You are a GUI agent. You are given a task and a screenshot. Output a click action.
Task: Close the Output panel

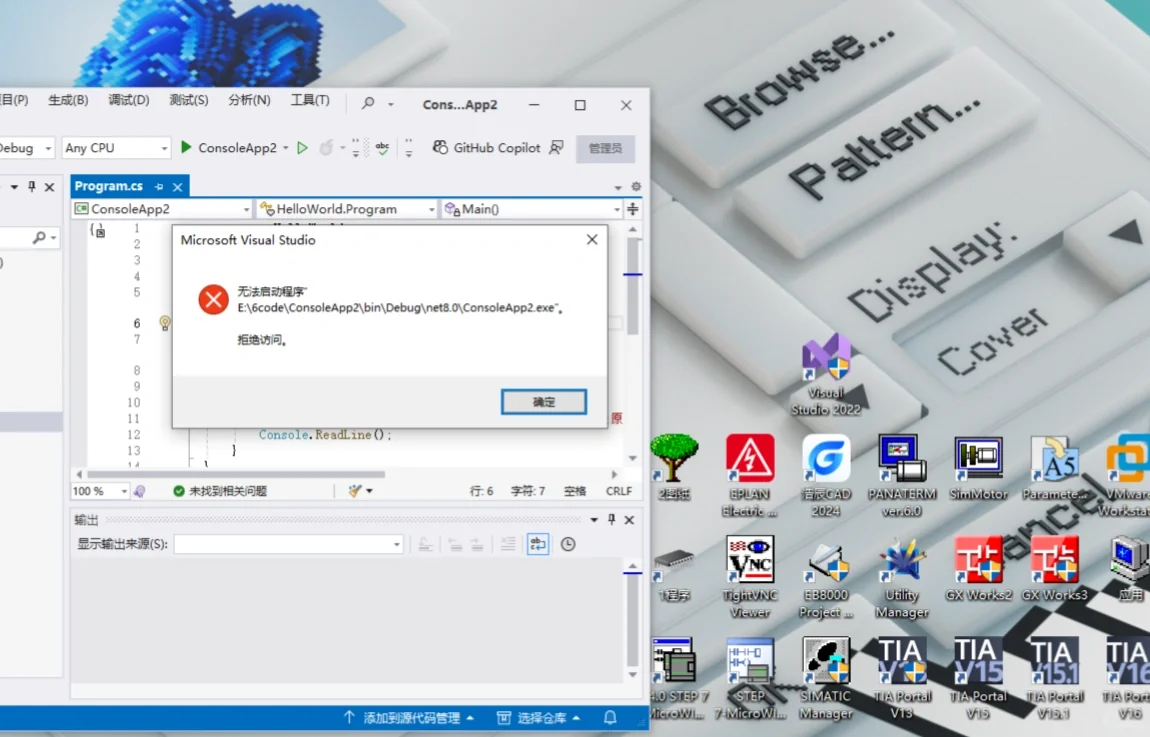click(629, 520)
